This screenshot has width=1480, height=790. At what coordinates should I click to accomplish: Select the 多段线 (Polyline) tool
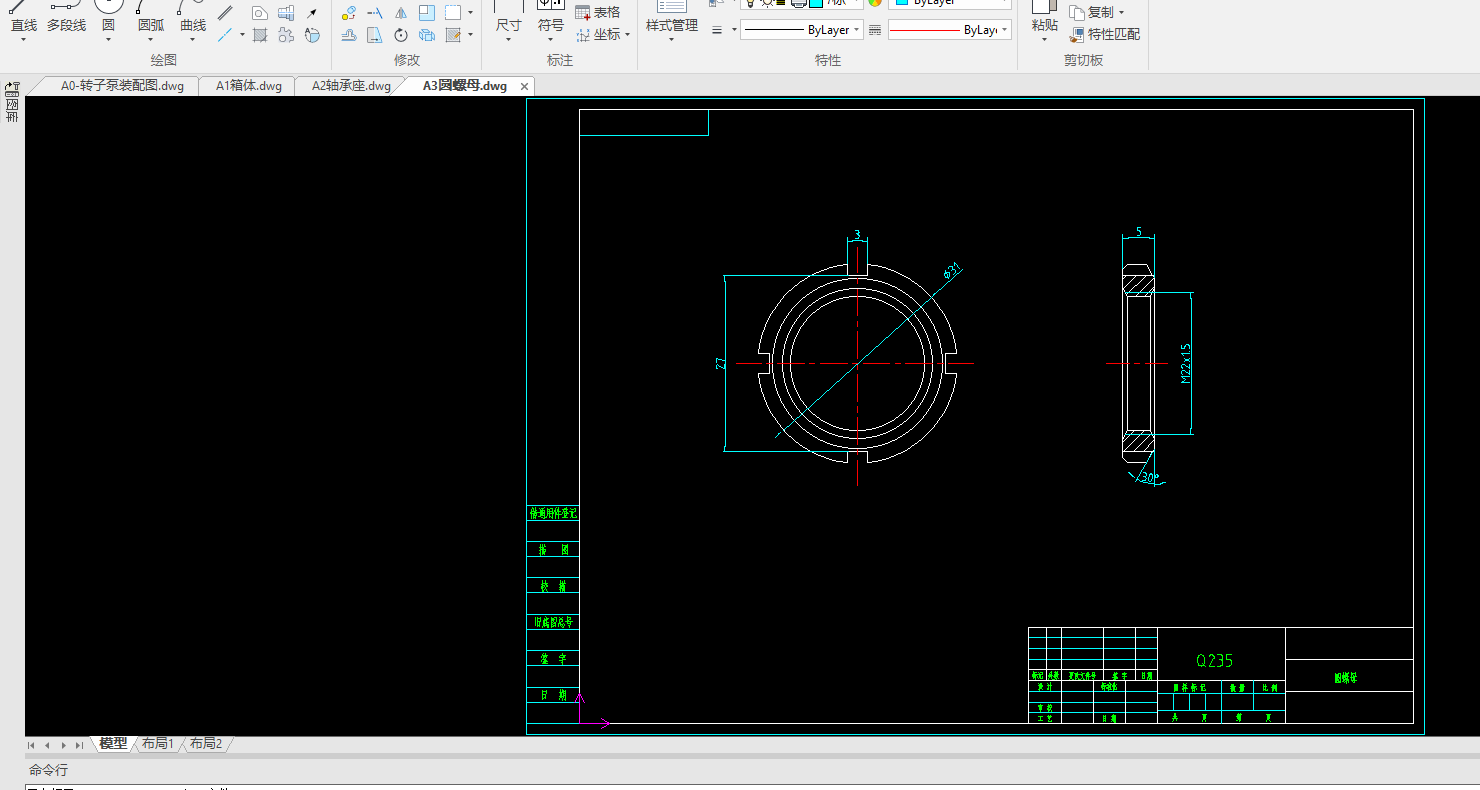click(66, 24)
